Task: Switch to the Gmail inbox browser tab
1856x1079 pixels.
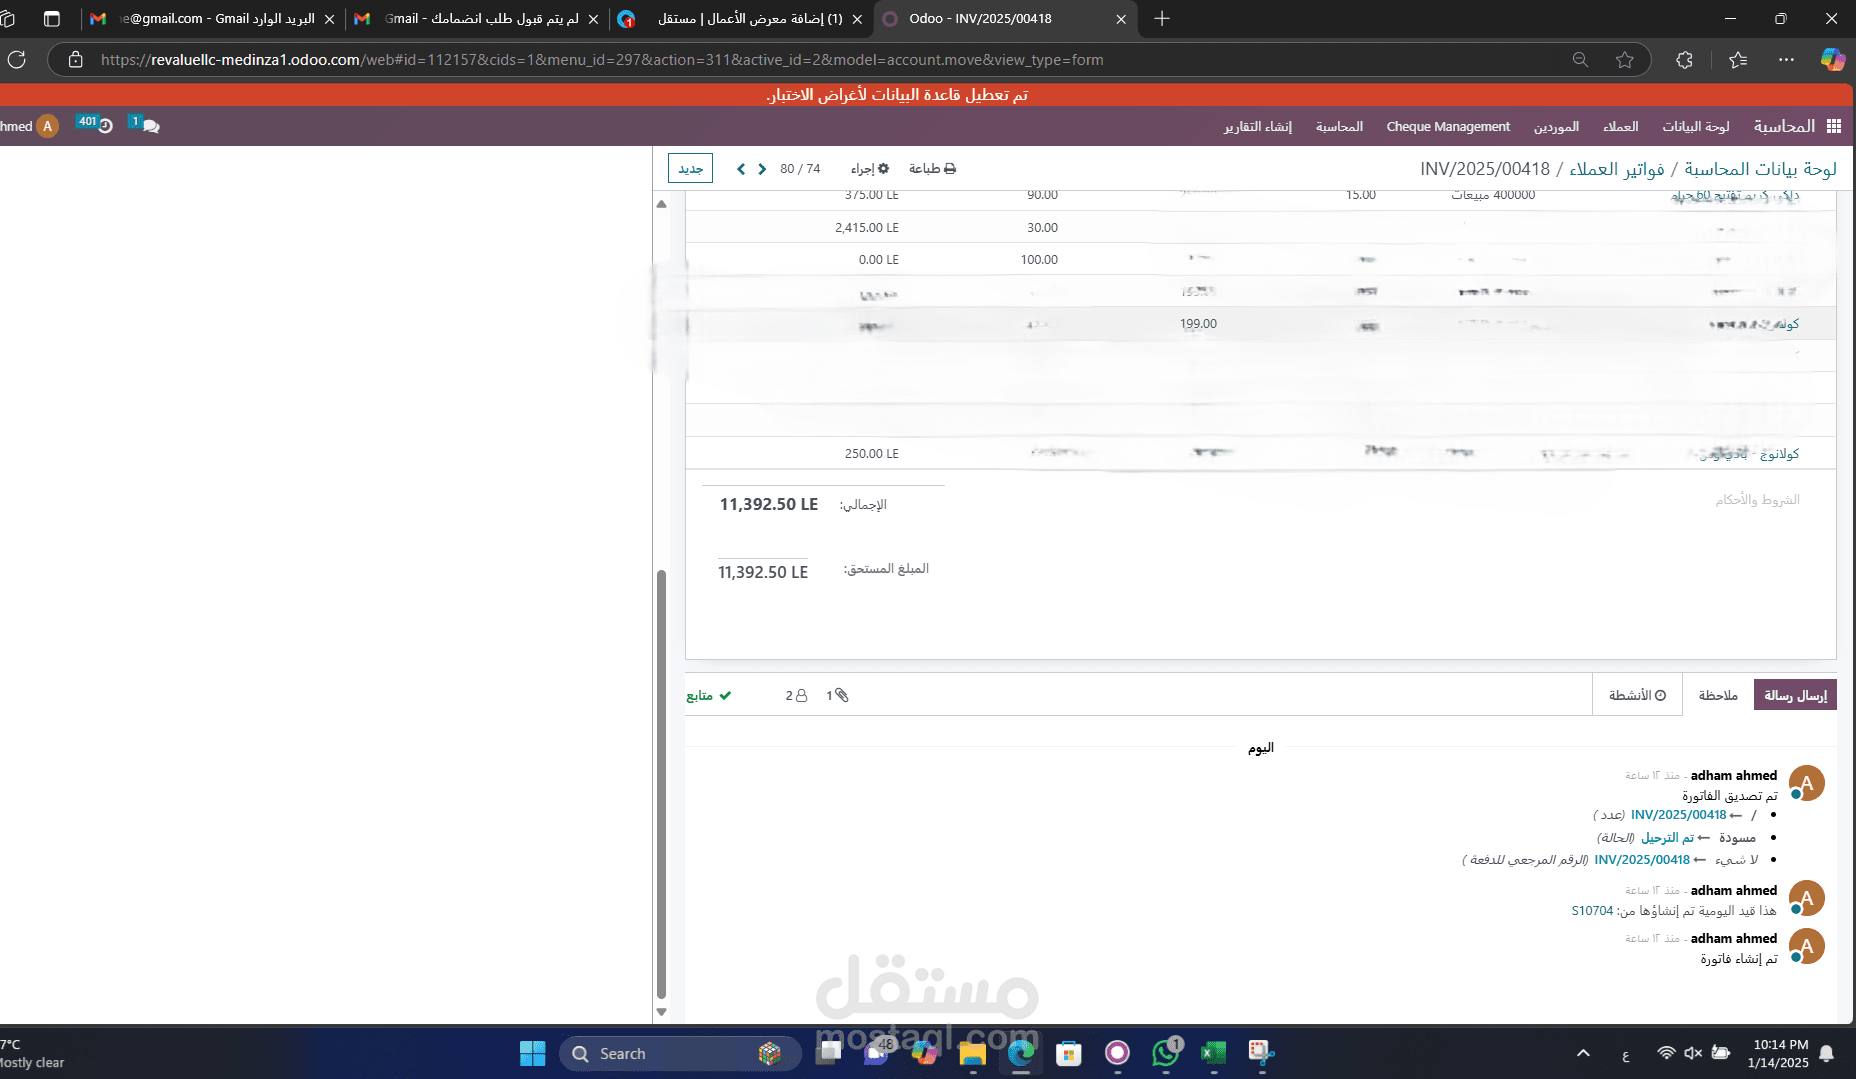Action: click(212, 19)
